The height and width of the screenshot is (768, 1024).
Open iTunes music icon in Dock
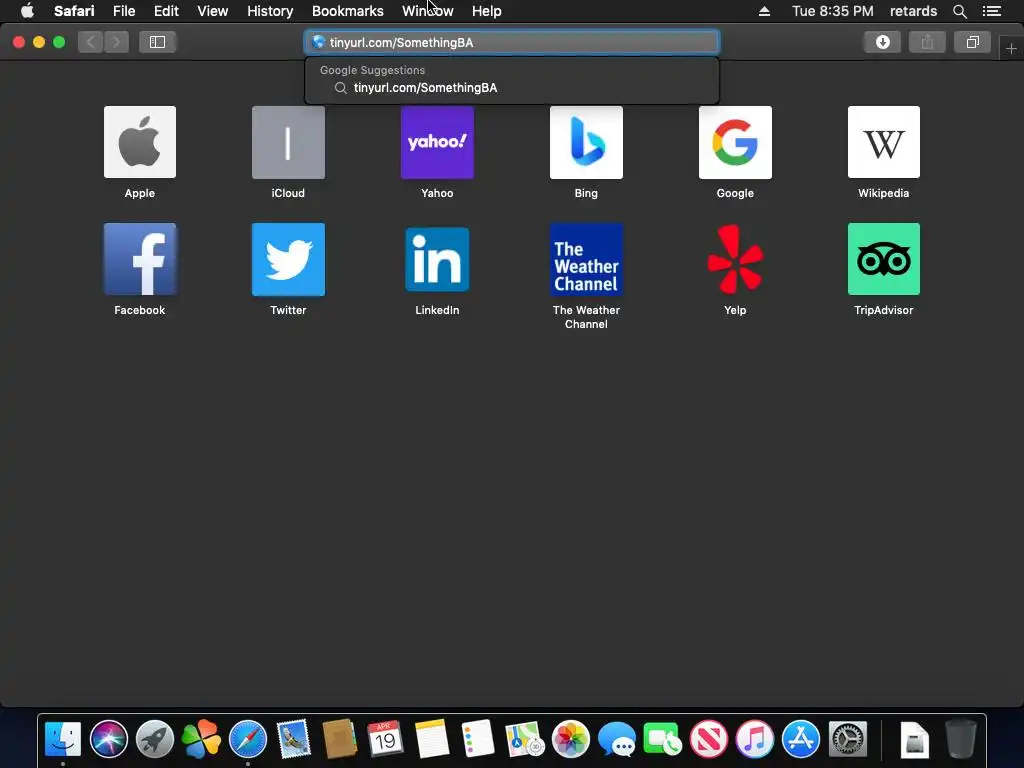click(x=755, y=739)
